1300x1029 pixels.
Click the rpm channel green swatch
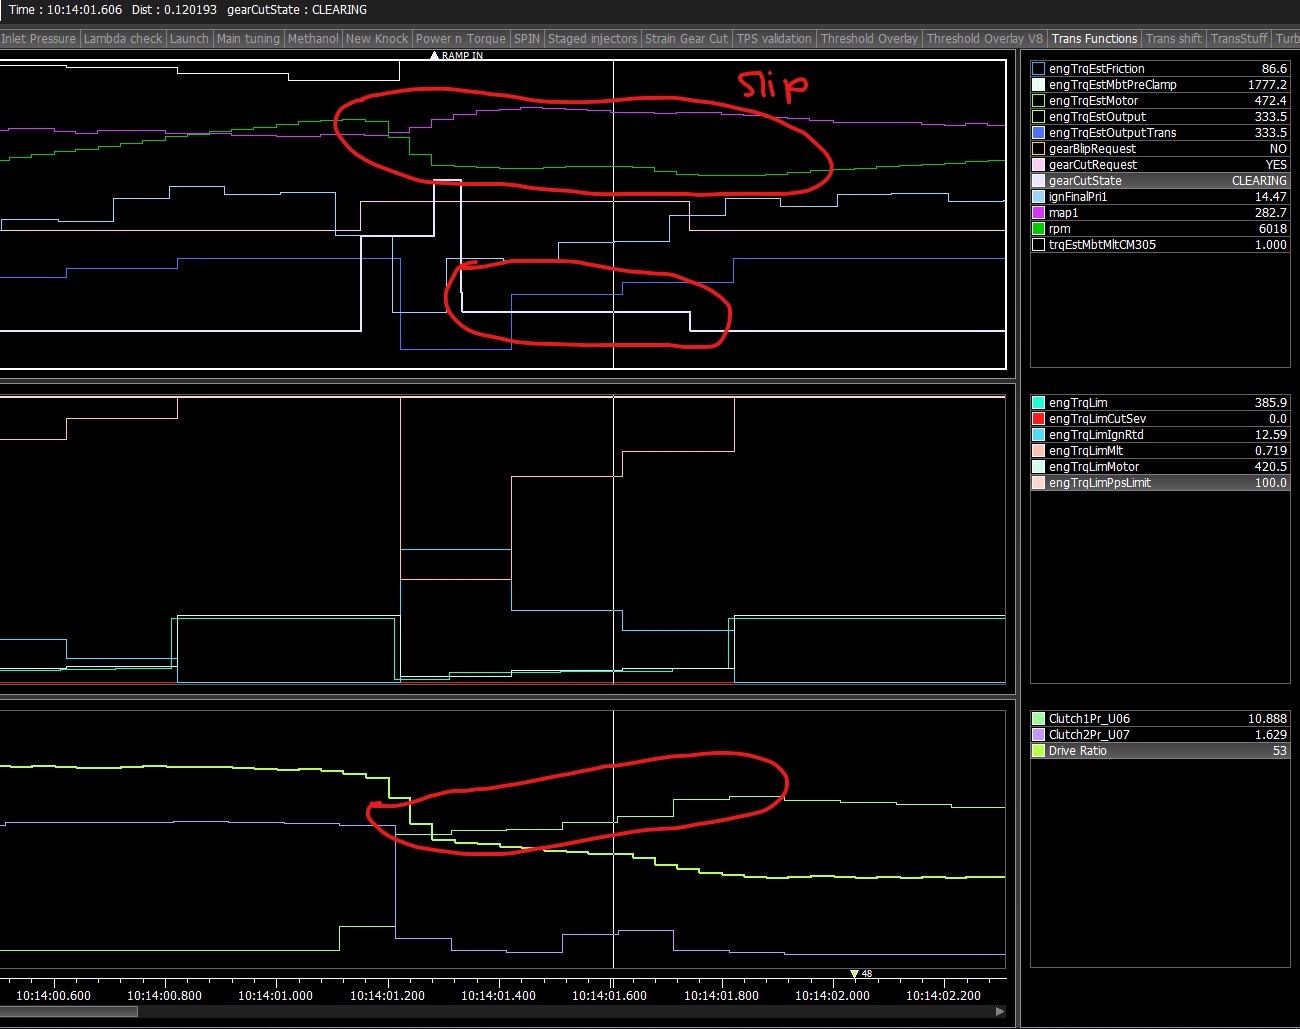(x=1038, y=229)
